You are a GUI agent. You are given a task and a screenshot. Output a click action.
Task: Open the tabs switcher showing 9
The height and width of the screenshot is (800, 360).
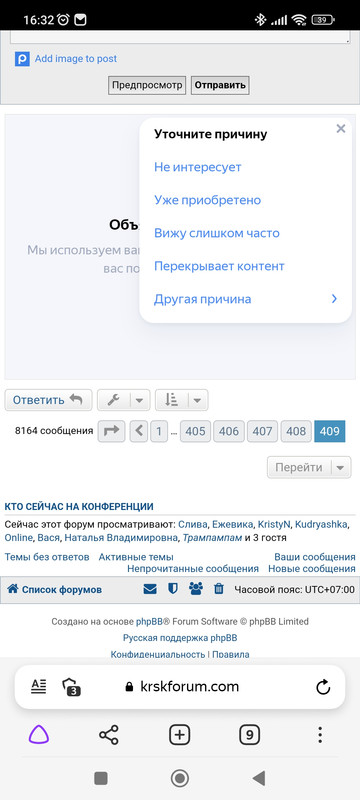(x=249, y=735)
